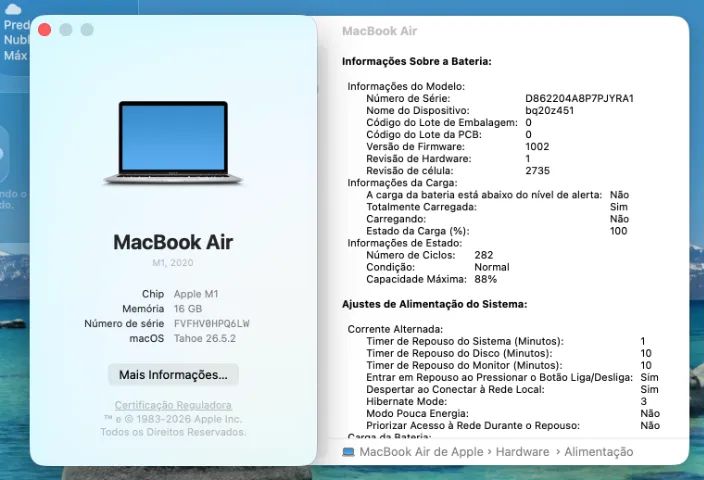Click the cloud weather widget icon
Screen dimensions: 704x480
pos(13,9)
